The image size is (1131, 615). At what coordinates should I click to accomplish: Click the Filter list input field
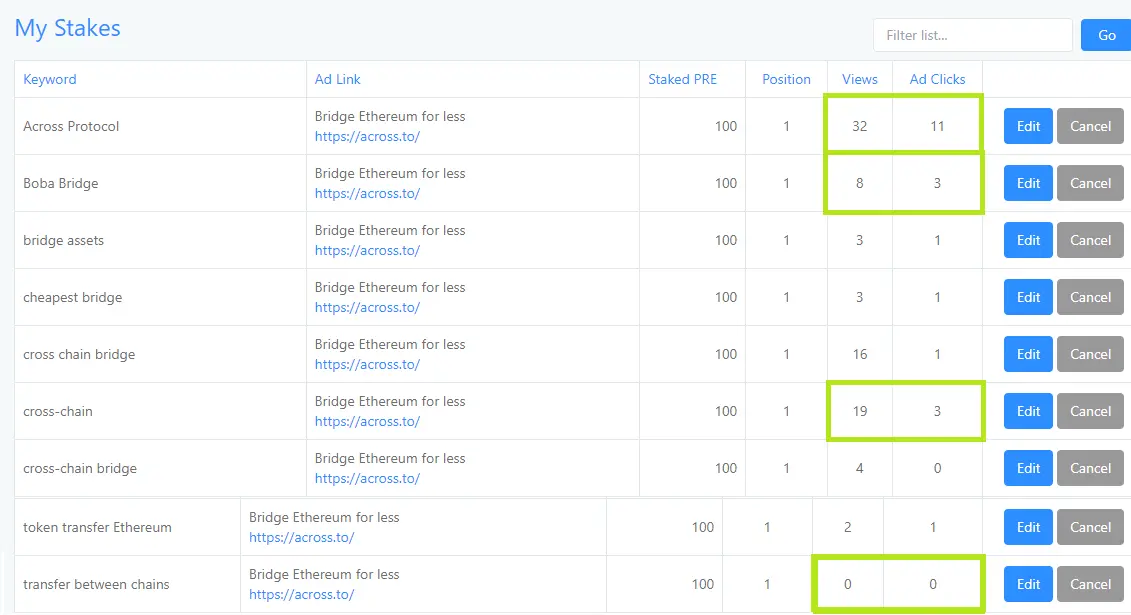972,35
